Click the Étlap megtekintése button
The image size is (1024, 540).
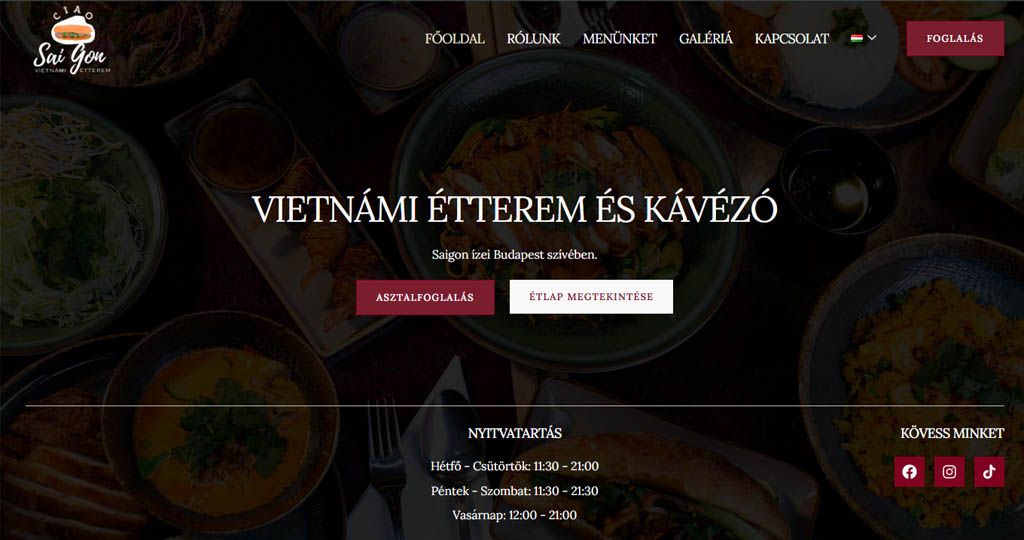(x=591, y=296)
